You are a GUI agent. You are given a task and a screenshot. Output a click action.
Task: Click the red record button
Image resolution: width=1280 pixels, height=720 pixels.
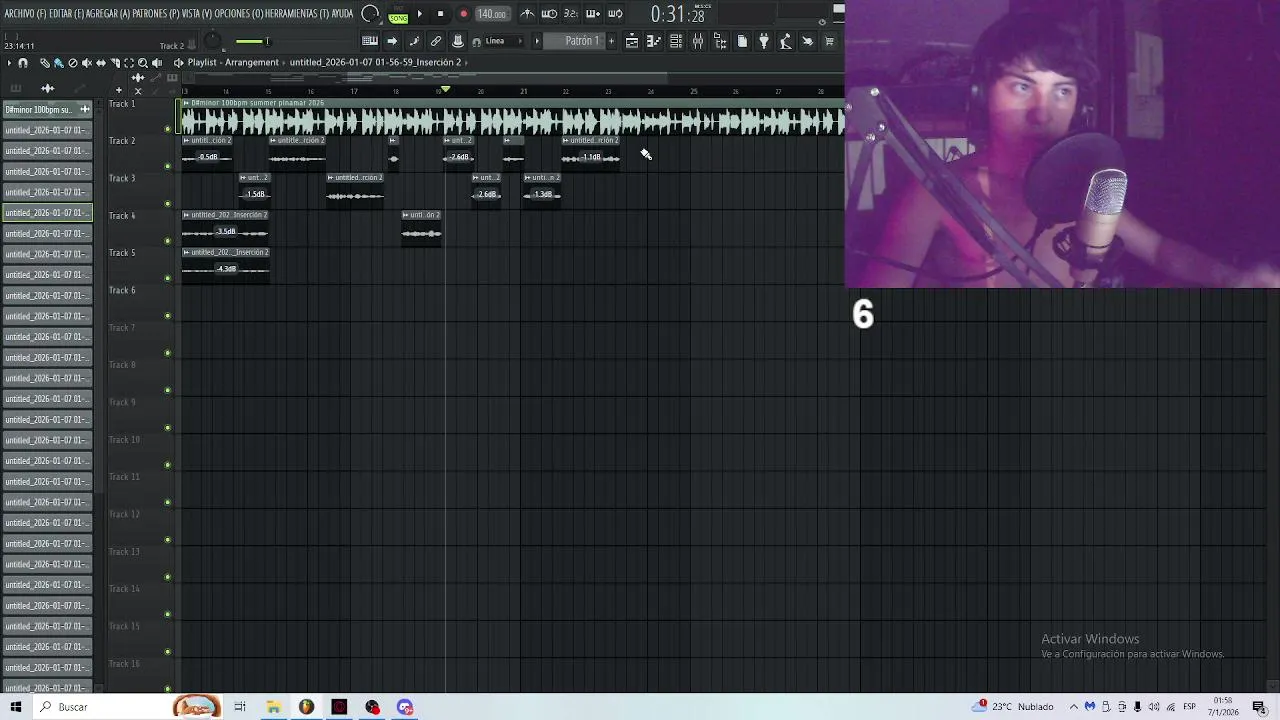pyautogui.click(x=464, y=14)
